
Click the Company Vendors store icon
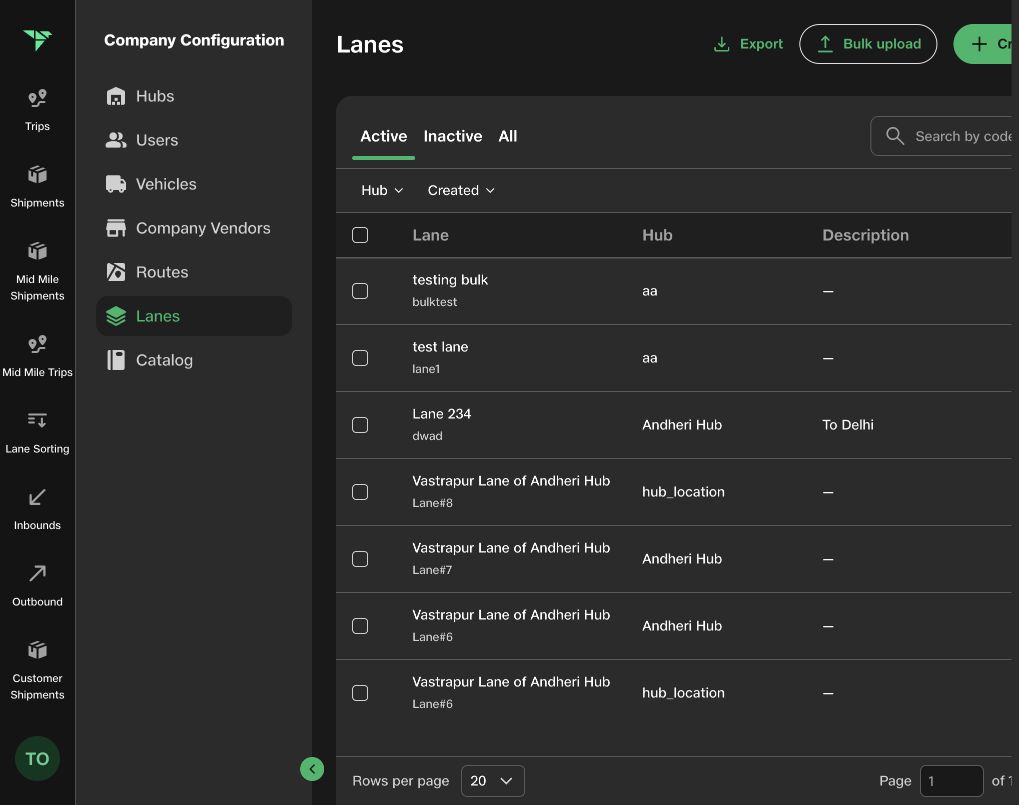116,228
